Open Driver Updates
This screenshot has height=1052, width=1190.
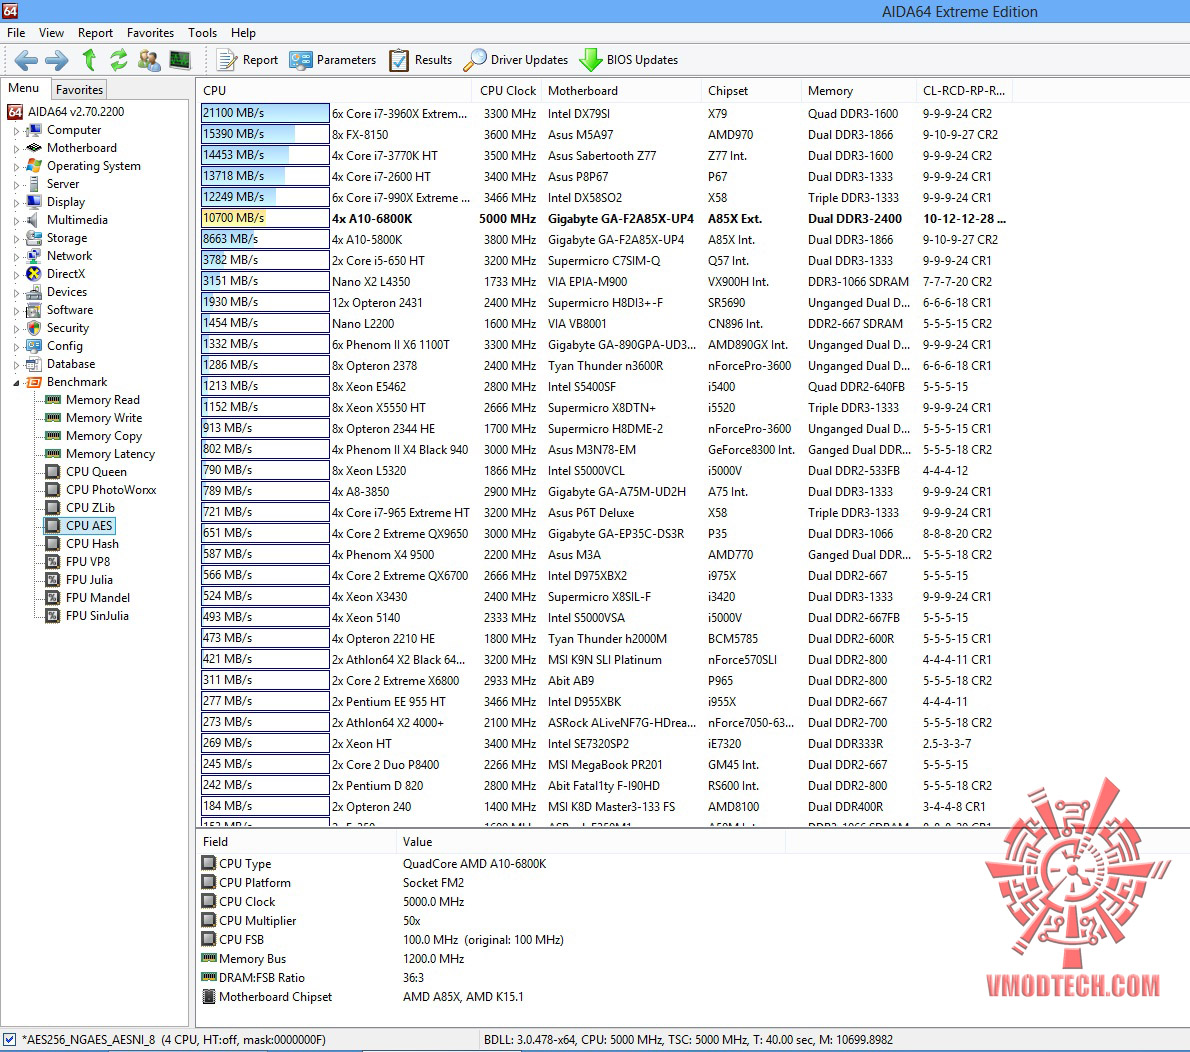click(x=515, y=60)
